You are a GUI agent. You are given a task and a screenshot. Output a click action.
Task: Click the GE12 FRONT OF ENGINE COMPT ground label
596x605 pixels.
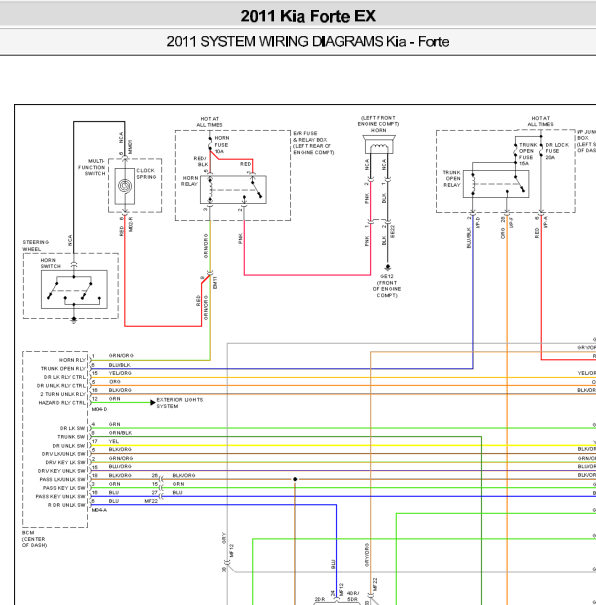[387, 286]
